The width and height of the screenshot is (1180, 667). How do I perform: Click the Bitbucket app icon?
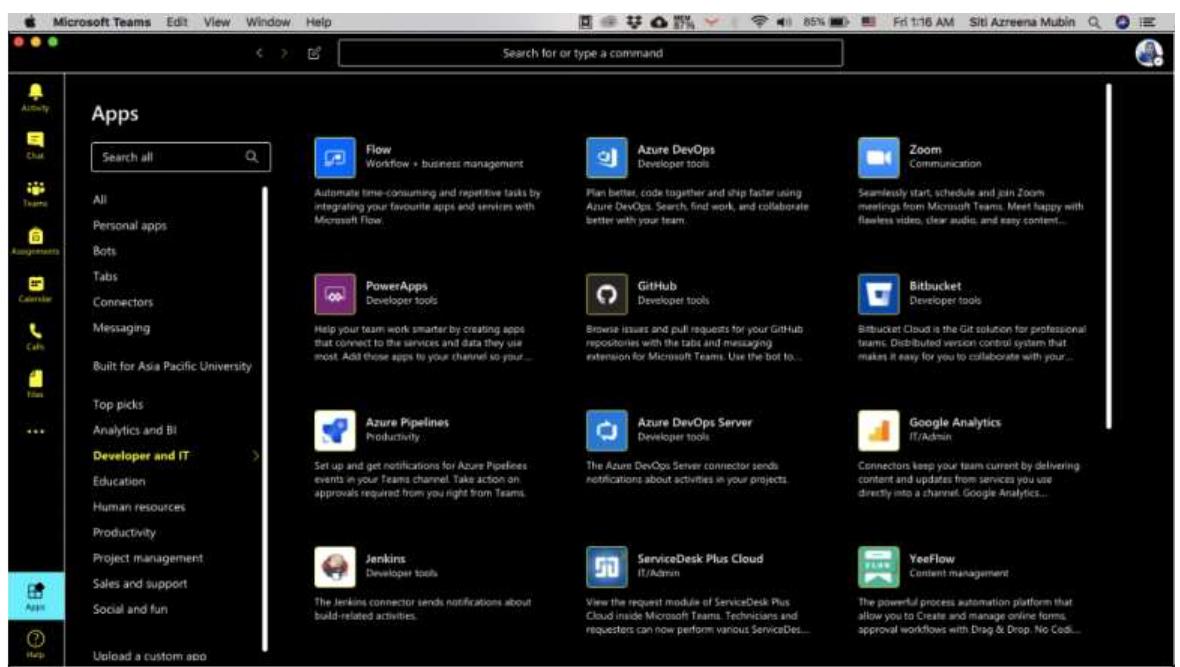point(878,294)
